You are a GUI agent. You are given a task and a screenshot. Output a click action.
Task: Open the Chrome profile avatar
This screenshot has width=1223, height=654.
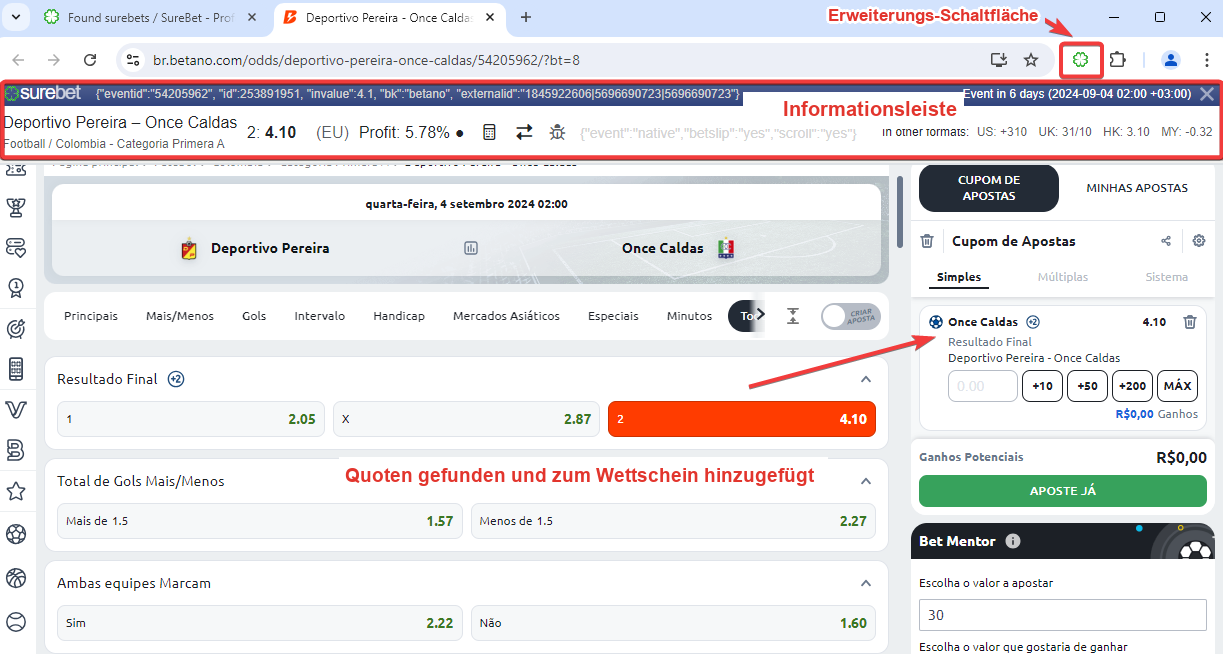point(1170,60)
